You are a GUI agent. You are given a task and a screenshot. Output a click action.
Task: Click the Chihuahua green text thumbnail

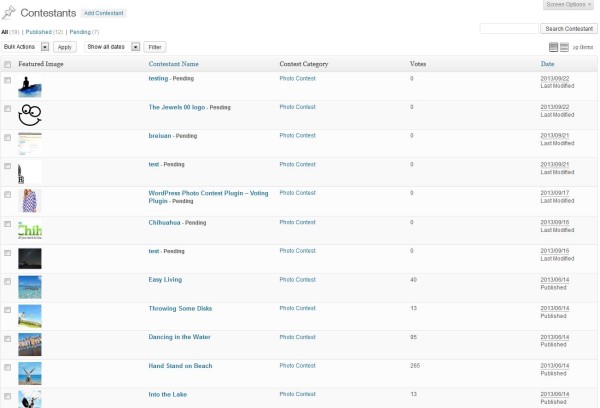click(30, 230)
